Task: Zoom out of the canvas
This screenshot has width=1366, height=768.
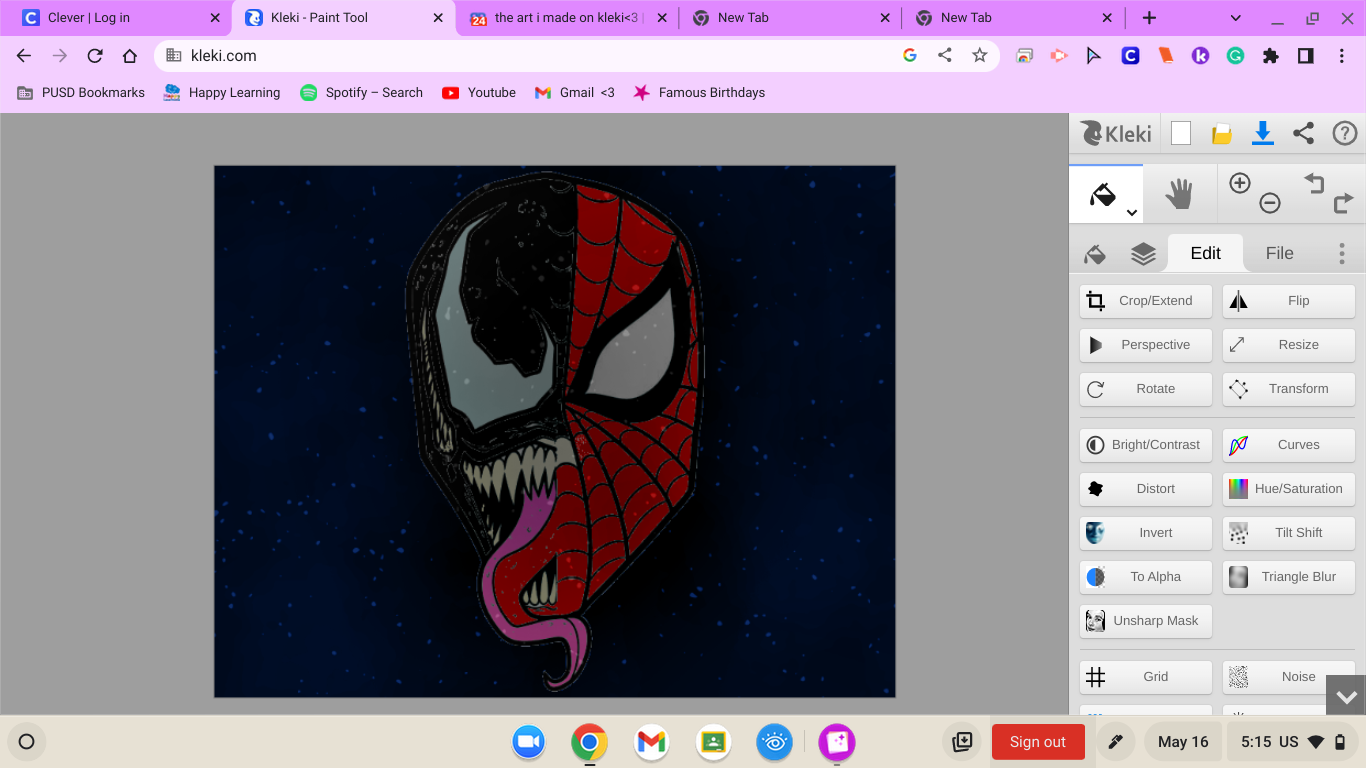Action: point(1270,203)
